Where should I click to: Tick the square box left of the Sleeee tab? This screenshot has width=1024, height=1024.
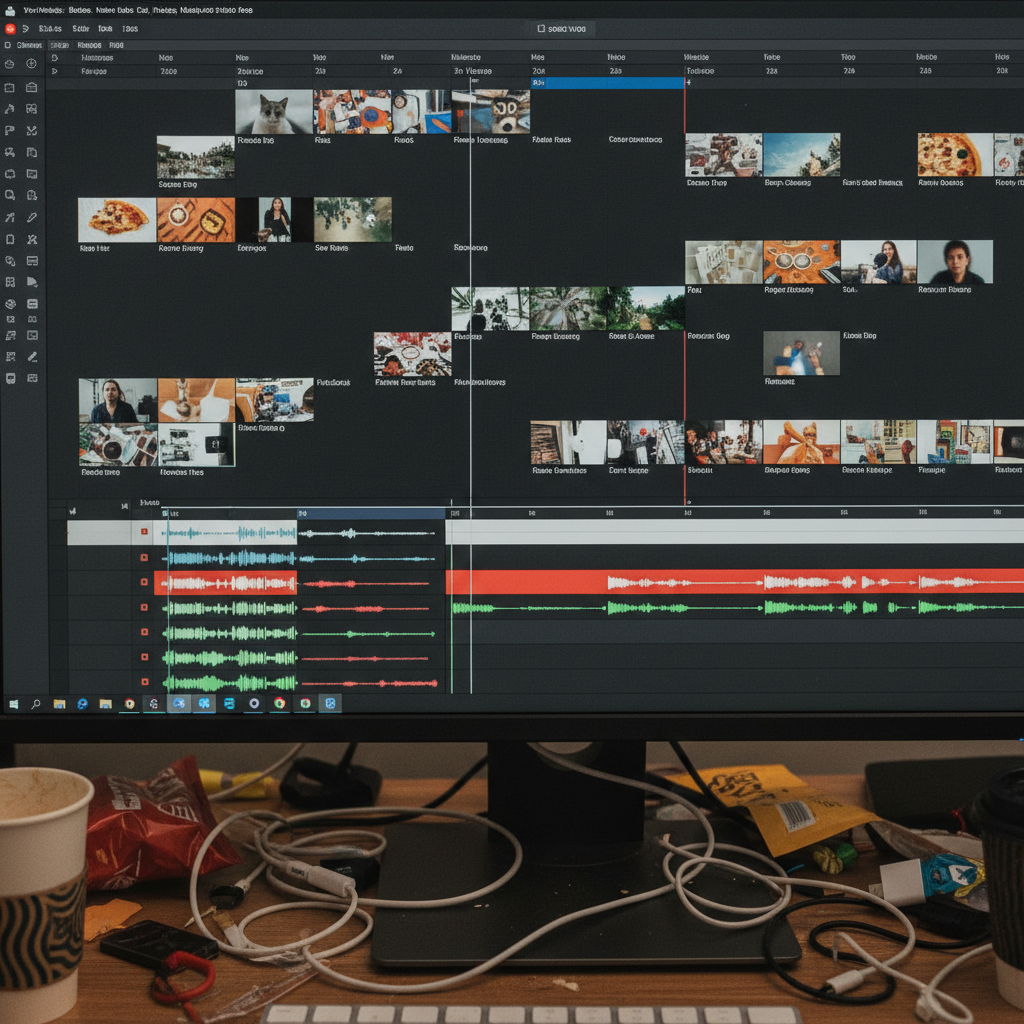tap(8, 45)
